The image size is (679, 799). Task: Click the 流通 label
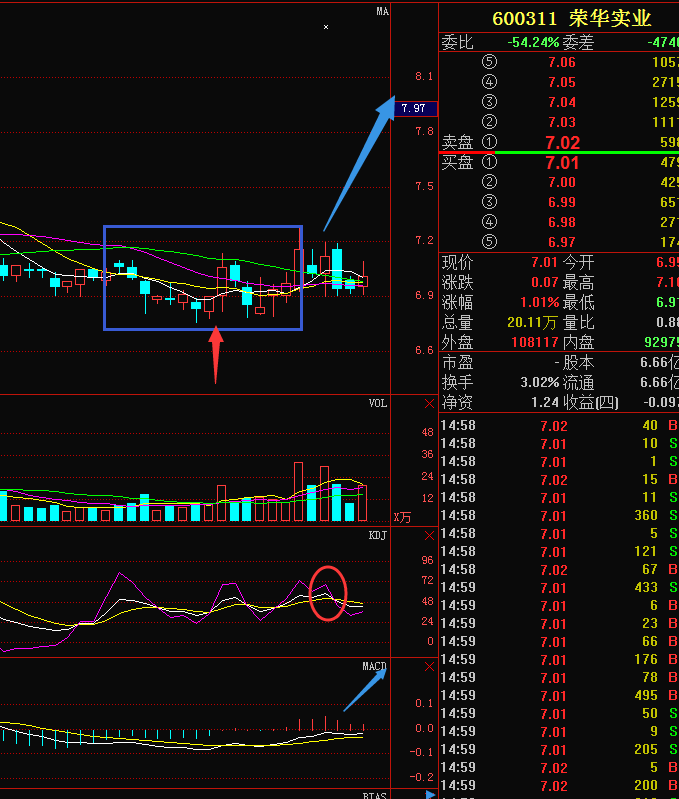[x=579, y=382]
